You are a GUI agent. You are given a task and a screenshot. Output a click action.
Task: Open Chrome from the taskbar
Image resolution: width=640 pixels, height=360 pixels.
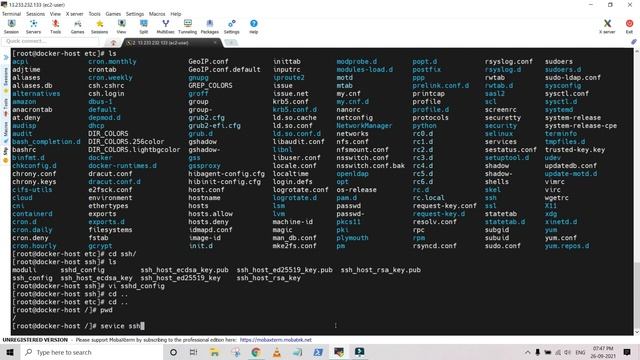(256, 352)
